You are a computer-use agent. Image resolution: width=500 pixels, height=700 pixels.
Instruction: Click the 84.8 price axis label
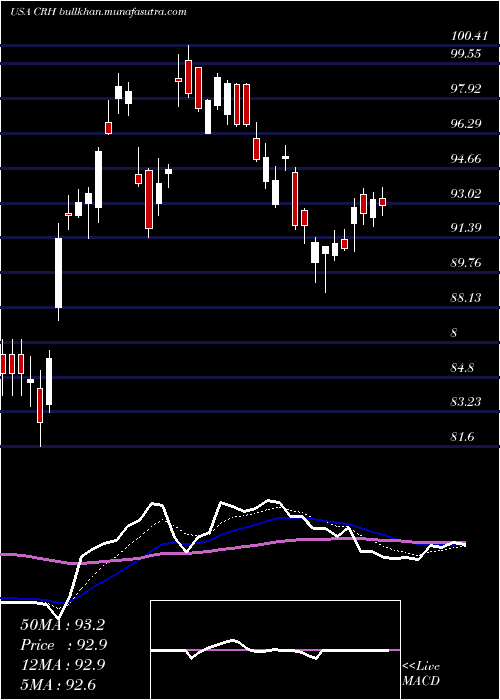point(464,368)
